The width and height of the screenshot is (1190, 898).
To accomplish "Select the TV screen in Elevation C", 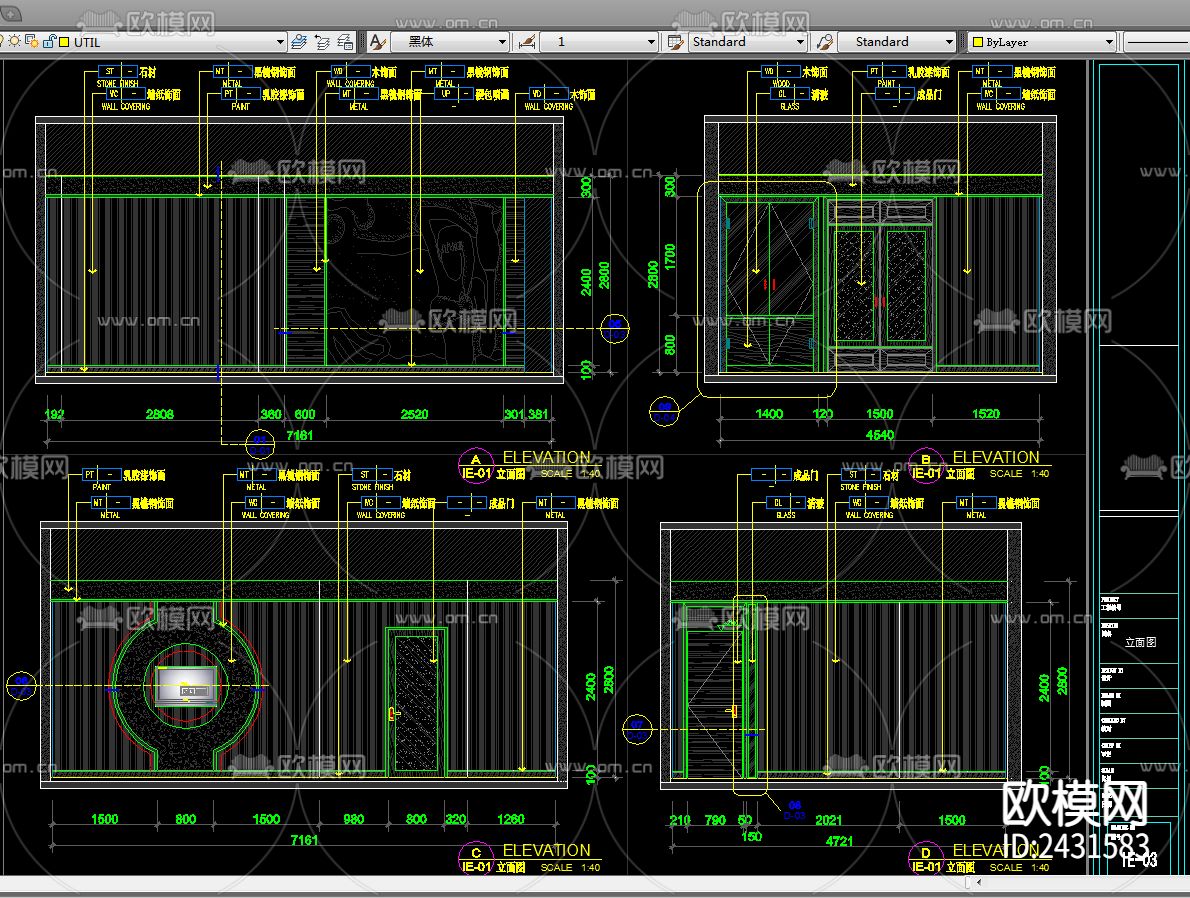I will tap(186, 686).
